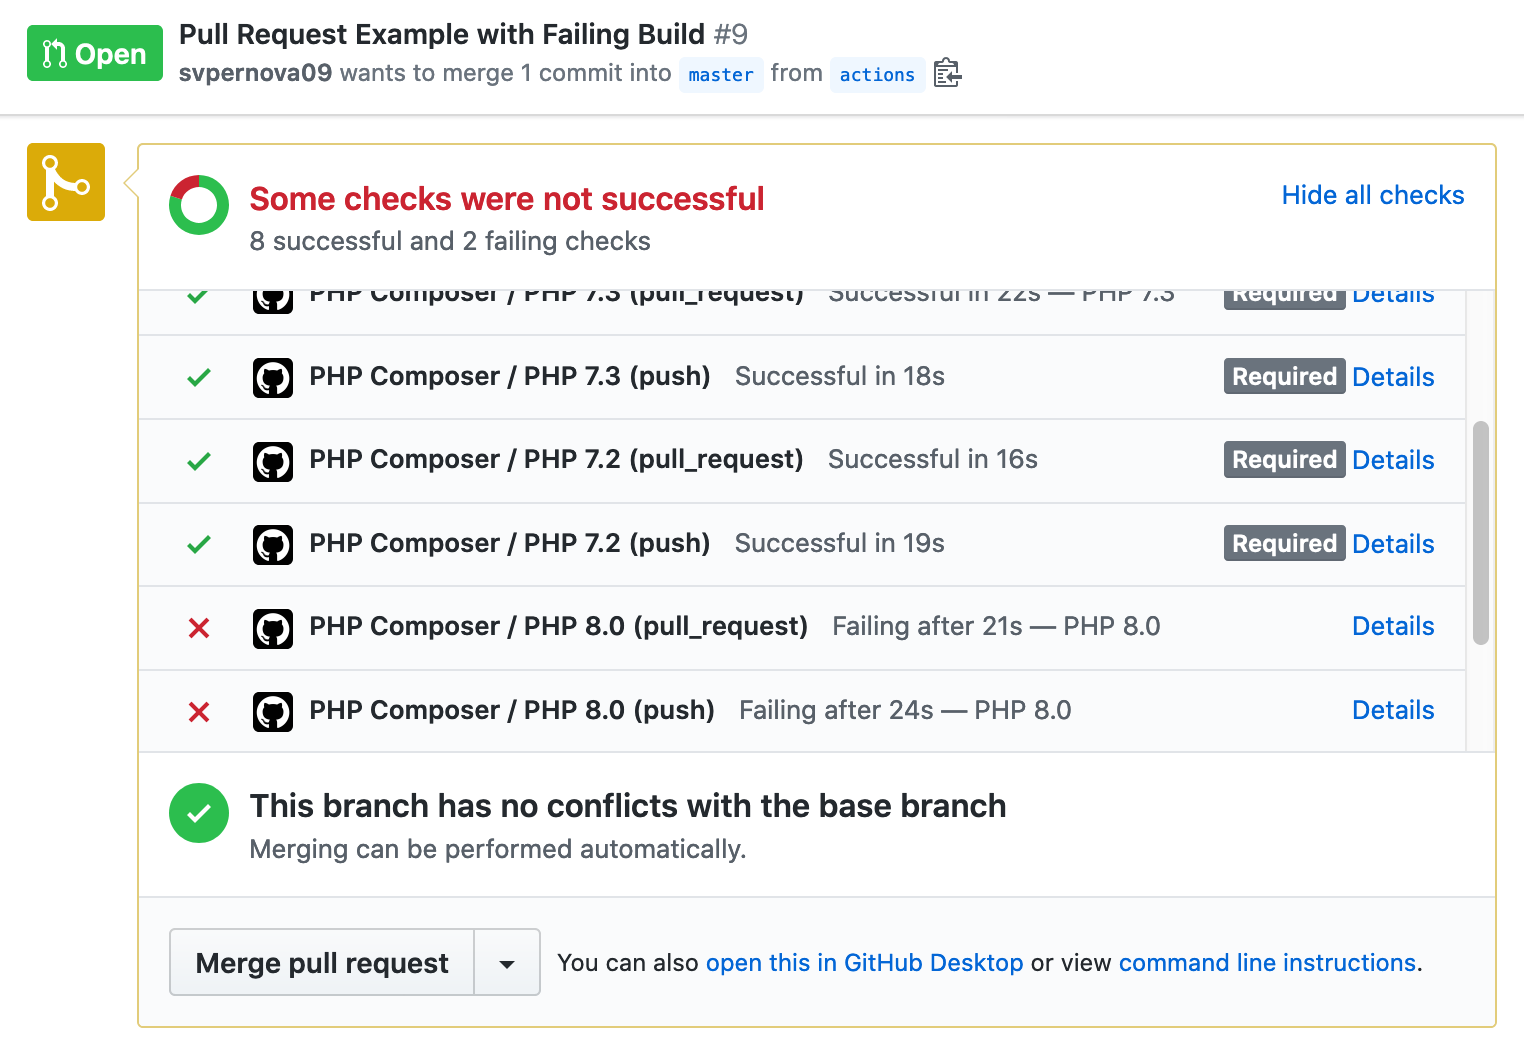Click red X on PHP 8.0 (push) check

(199, 712)
